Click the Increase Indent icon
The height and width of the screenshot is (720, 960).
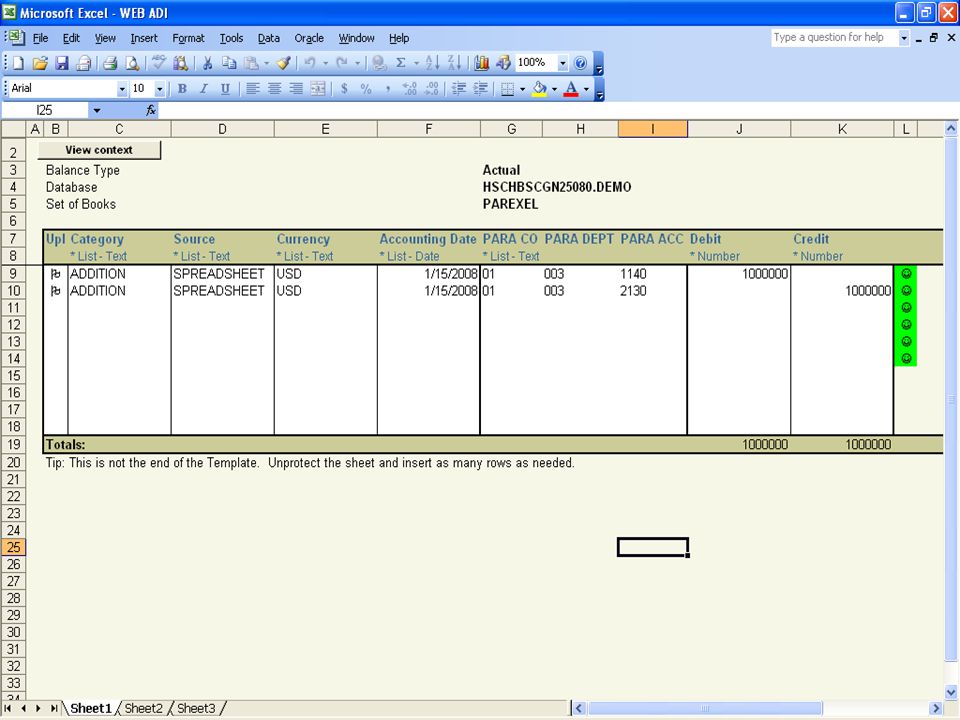tap(481, 89)
